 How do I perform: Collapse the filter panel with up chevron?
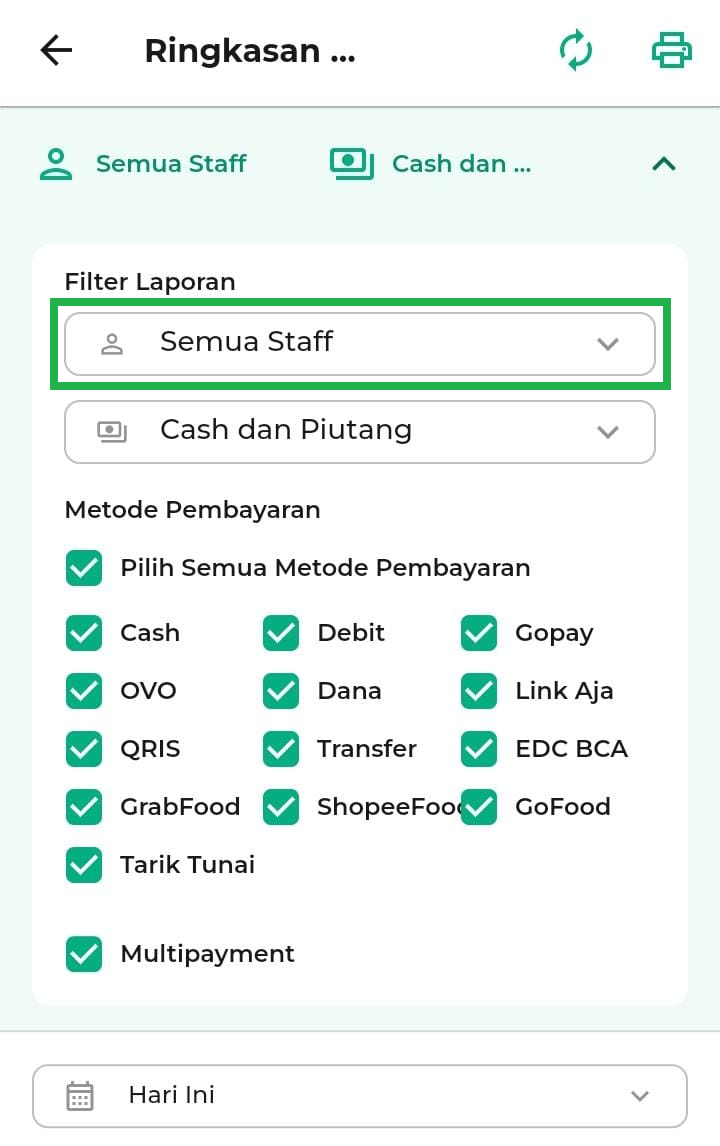pyautogui.click(x=664, y=164)
